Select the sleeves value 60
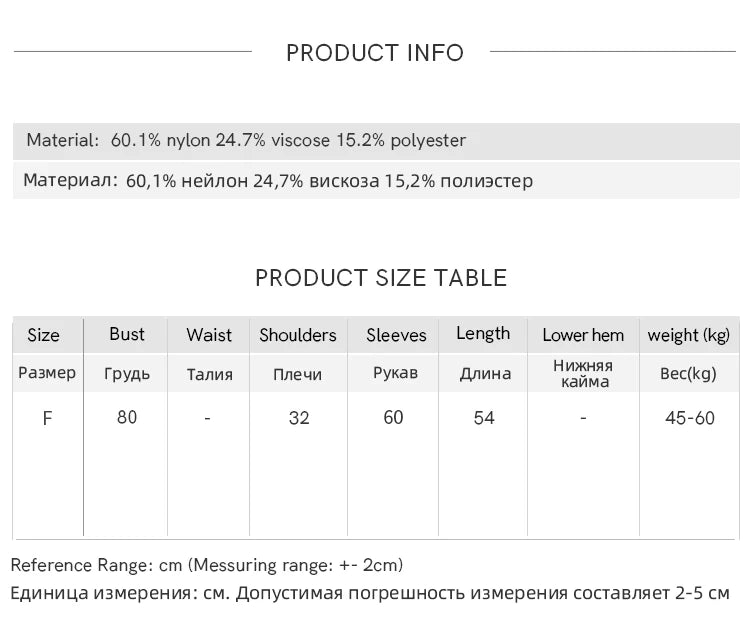This screenshot has width=750, height=630. pyautogui.click(x=393, y=417)
